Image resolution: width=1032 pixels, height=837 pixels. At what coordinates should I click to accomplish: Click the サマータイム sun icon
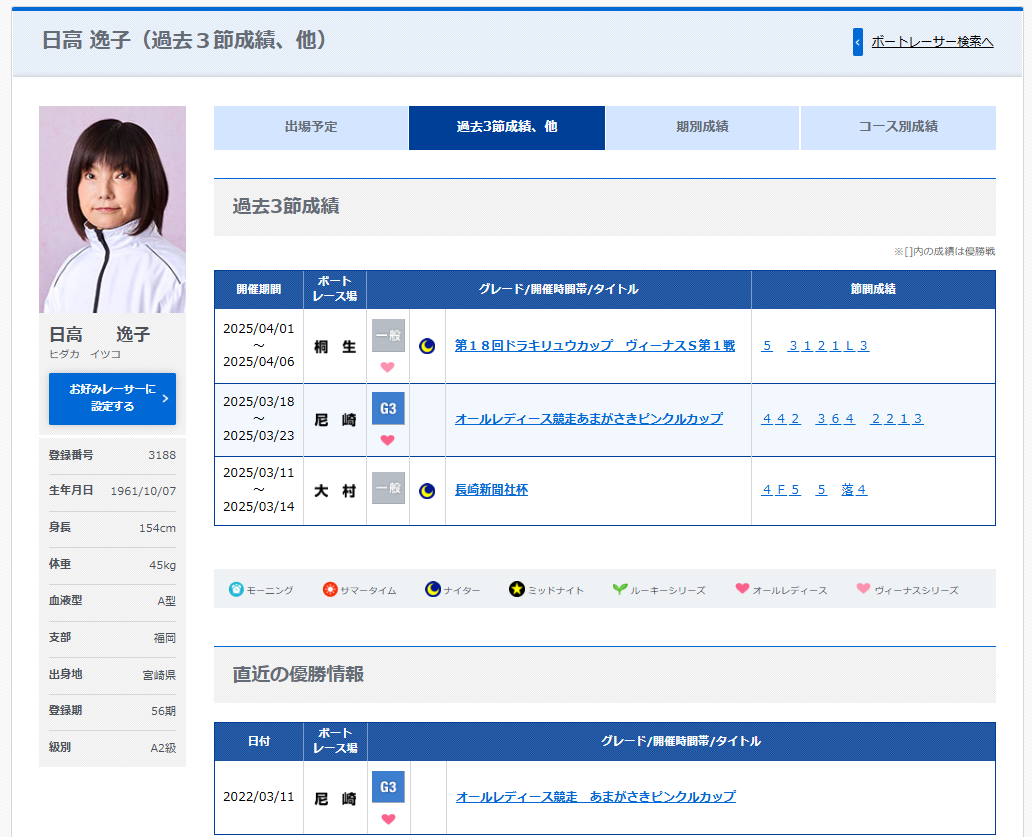[x=330, y=590]
